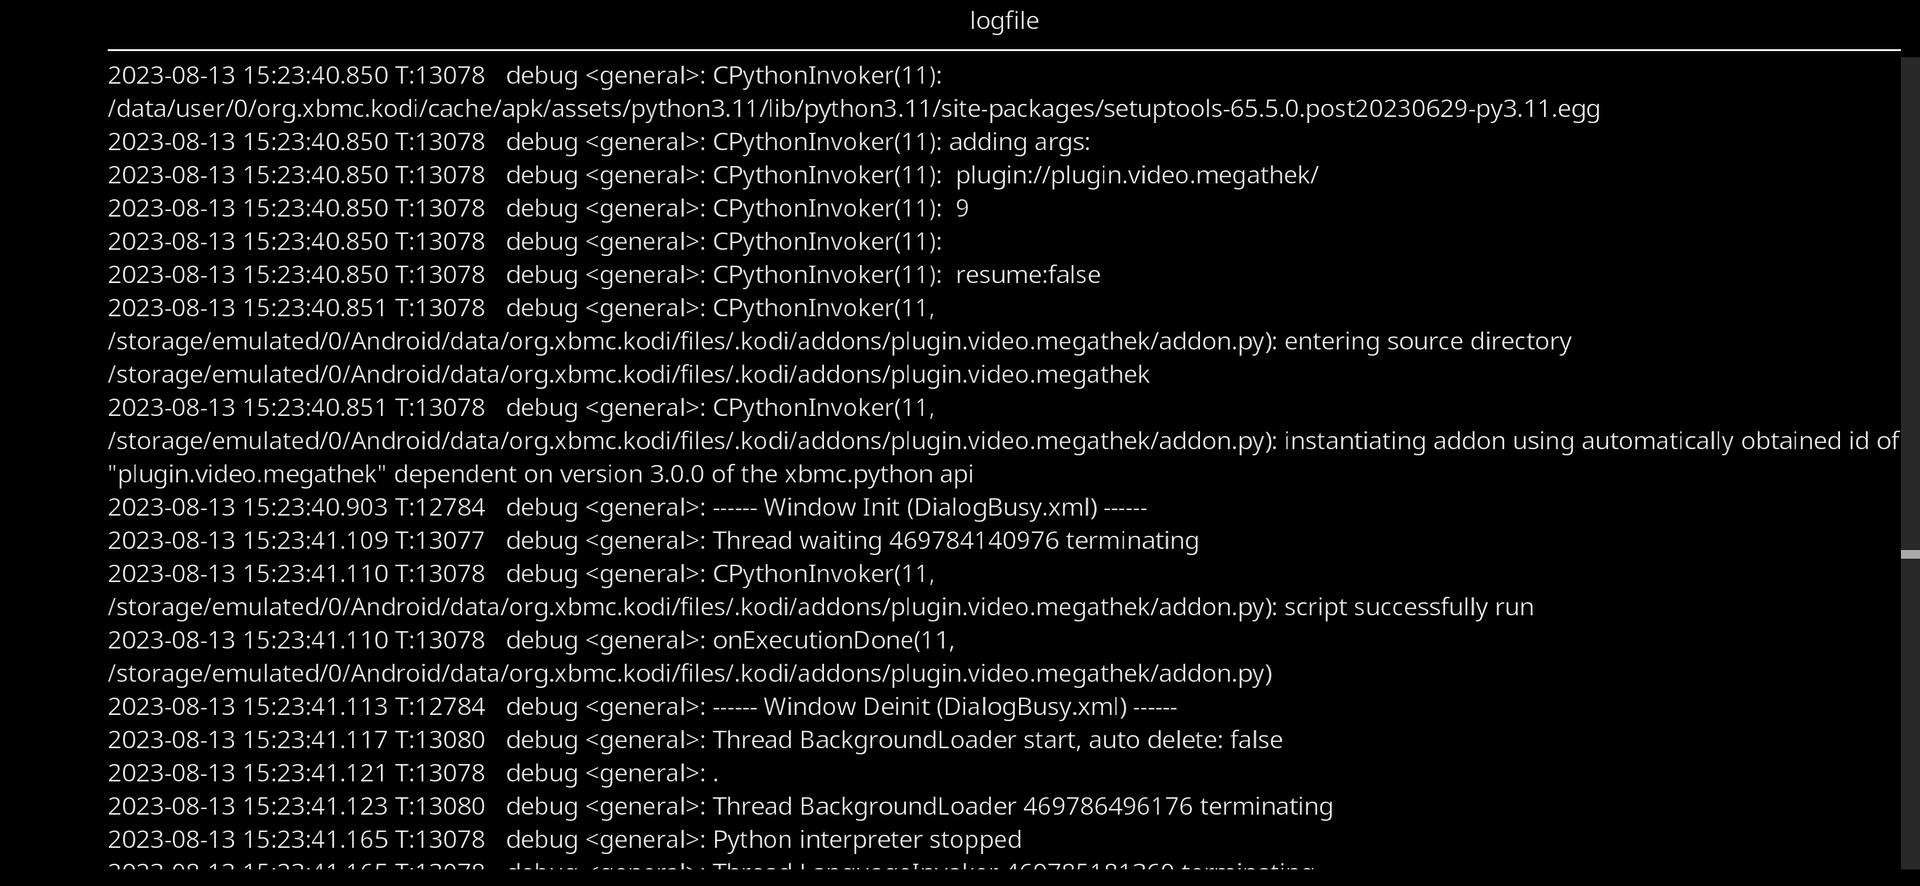Click the log entry timestamped 15:23:41.121
Screen dimensions: 1920x886
click(413, 773)
